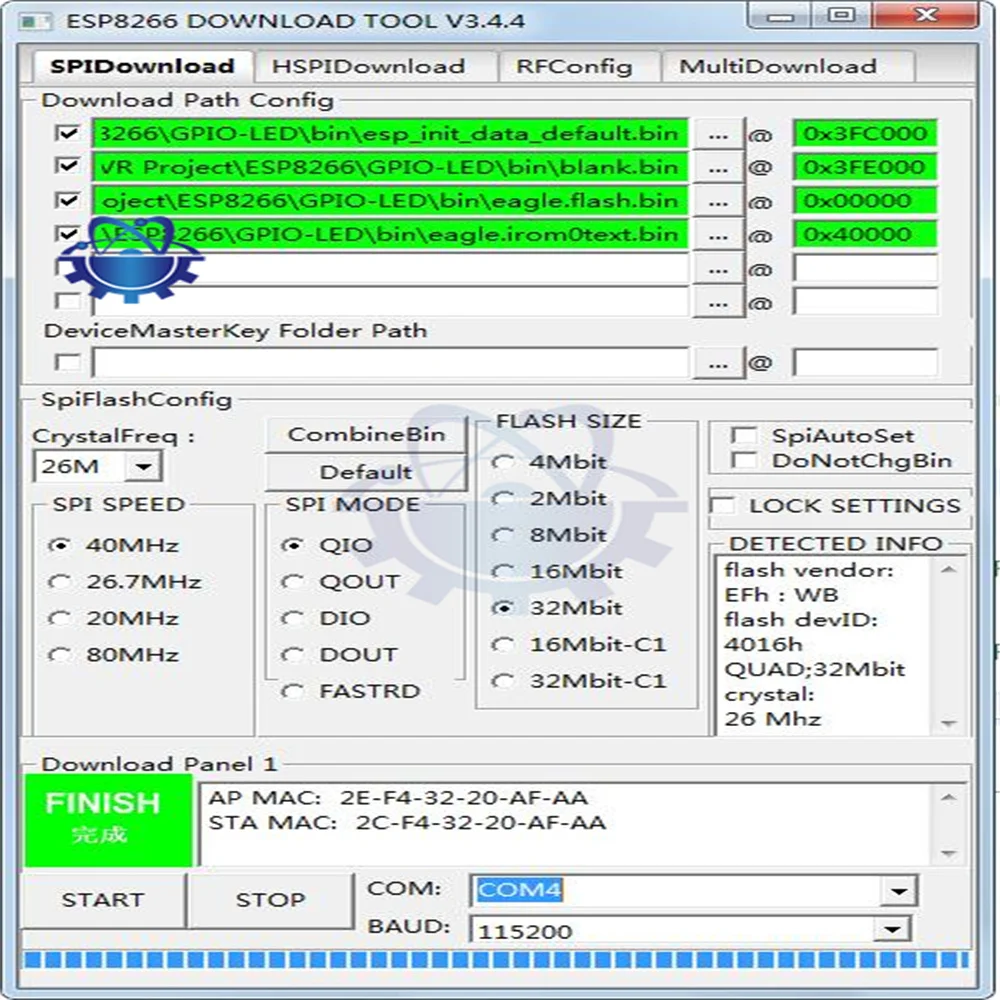Click the 0x40000 address field
This screenshot has width=1000, height=1000.
point(865,235)
